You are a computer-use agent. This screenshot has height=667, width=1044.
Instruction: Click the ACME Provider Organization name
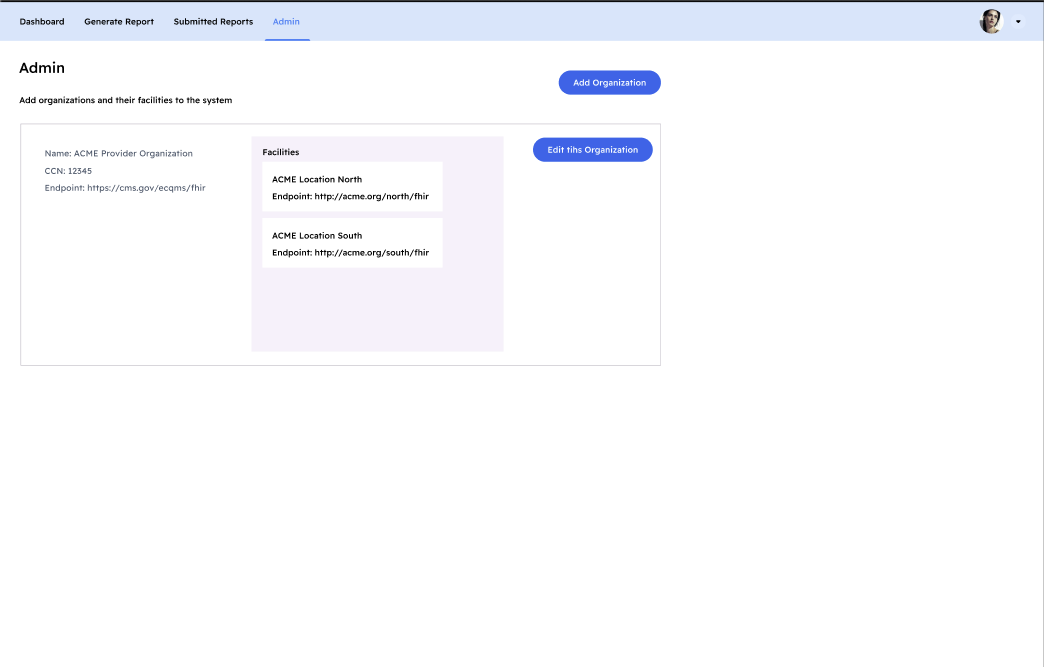(x=118, y=153)
